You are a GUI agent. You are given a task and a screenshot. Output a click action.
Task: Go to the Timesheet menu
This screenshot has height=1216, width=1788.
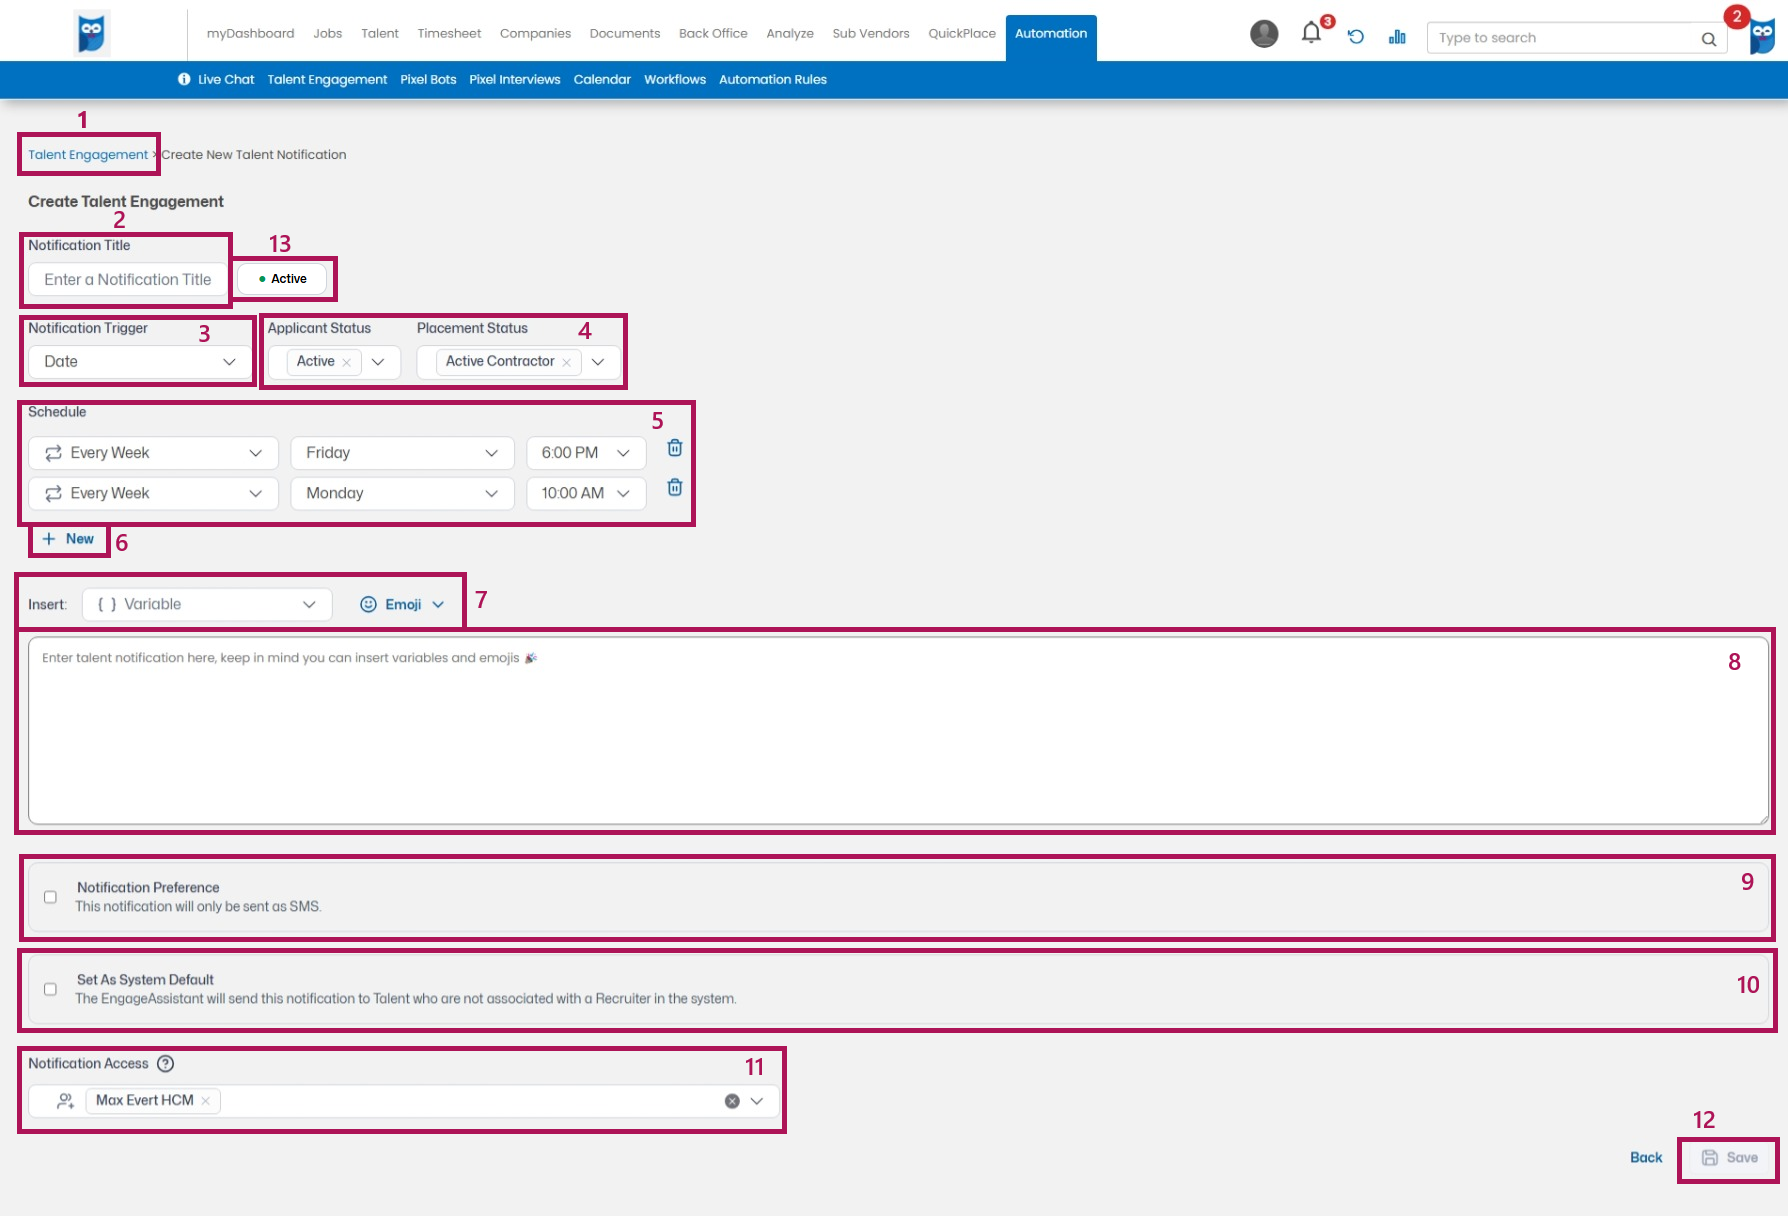[x=449, y=34]
